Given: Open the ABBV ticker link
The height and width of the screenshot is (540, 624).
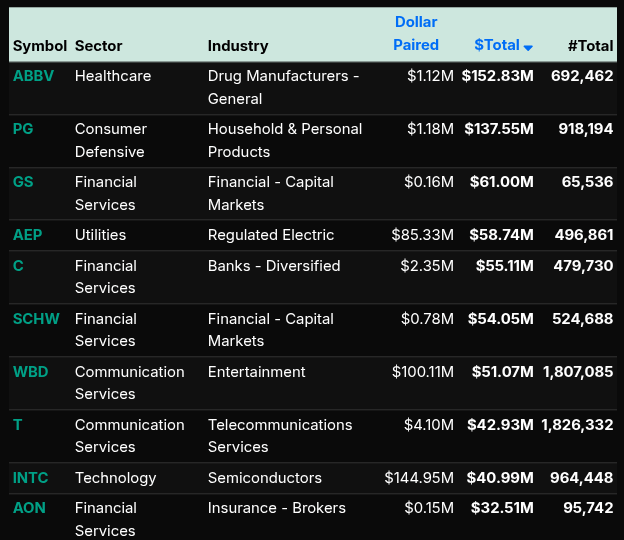Looking at the screenshot, I should point(33,76).
